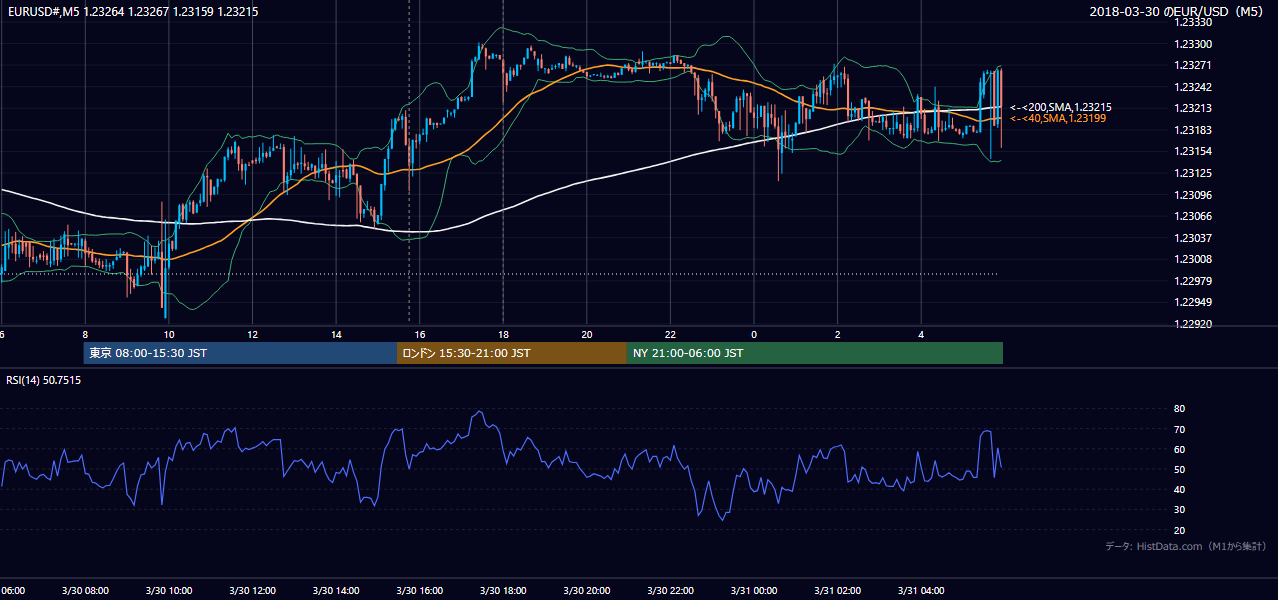Click price scale value 1.23213
This screenshot has width=1278, height=600.
[x=1193, y=108]
